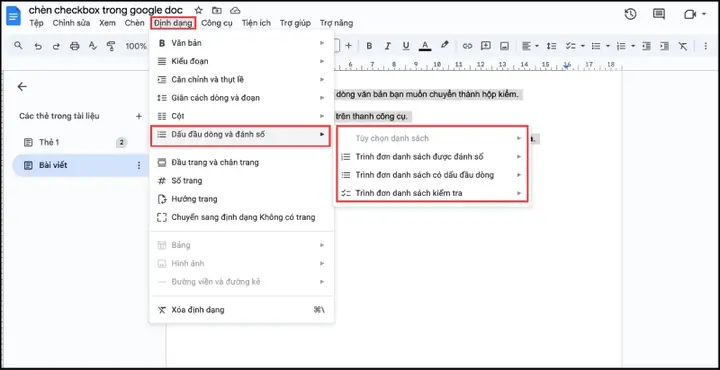Close the tabs sidebar with back arrow
The height and width of the screenshot is (370, 720).
pos(22,86)
